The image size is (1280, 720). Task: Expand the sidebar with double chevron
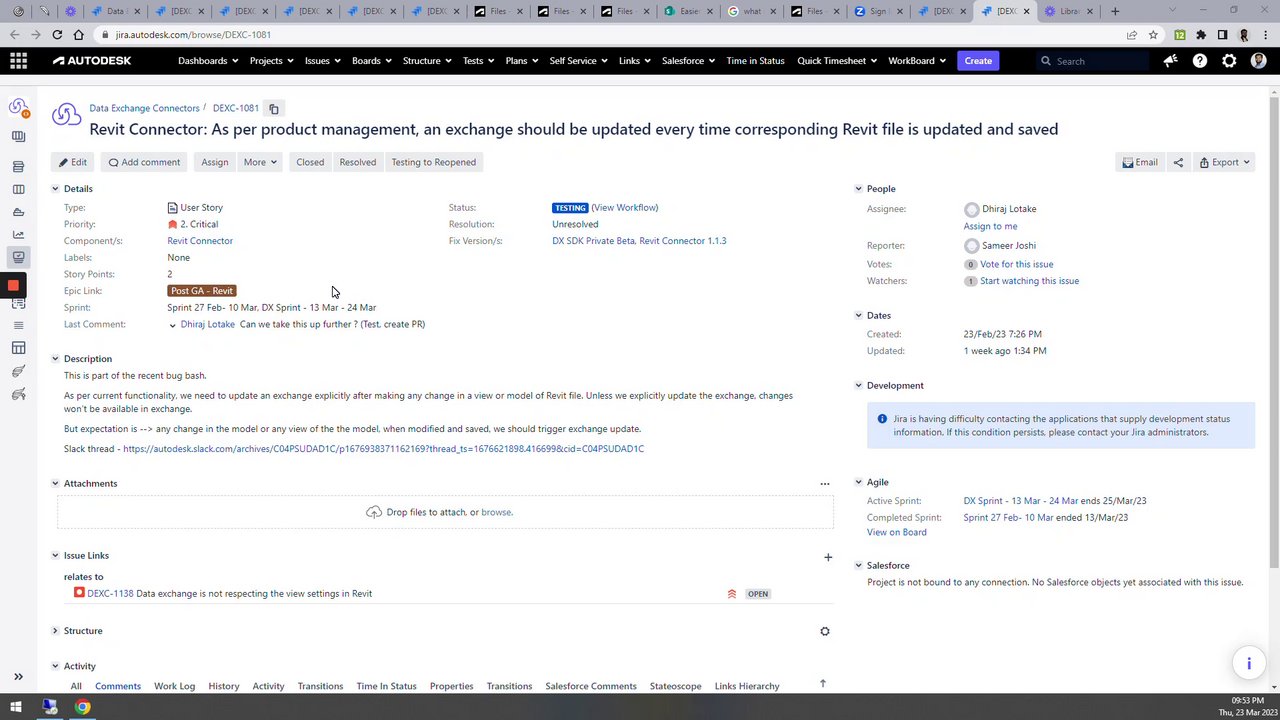point(18,677)
